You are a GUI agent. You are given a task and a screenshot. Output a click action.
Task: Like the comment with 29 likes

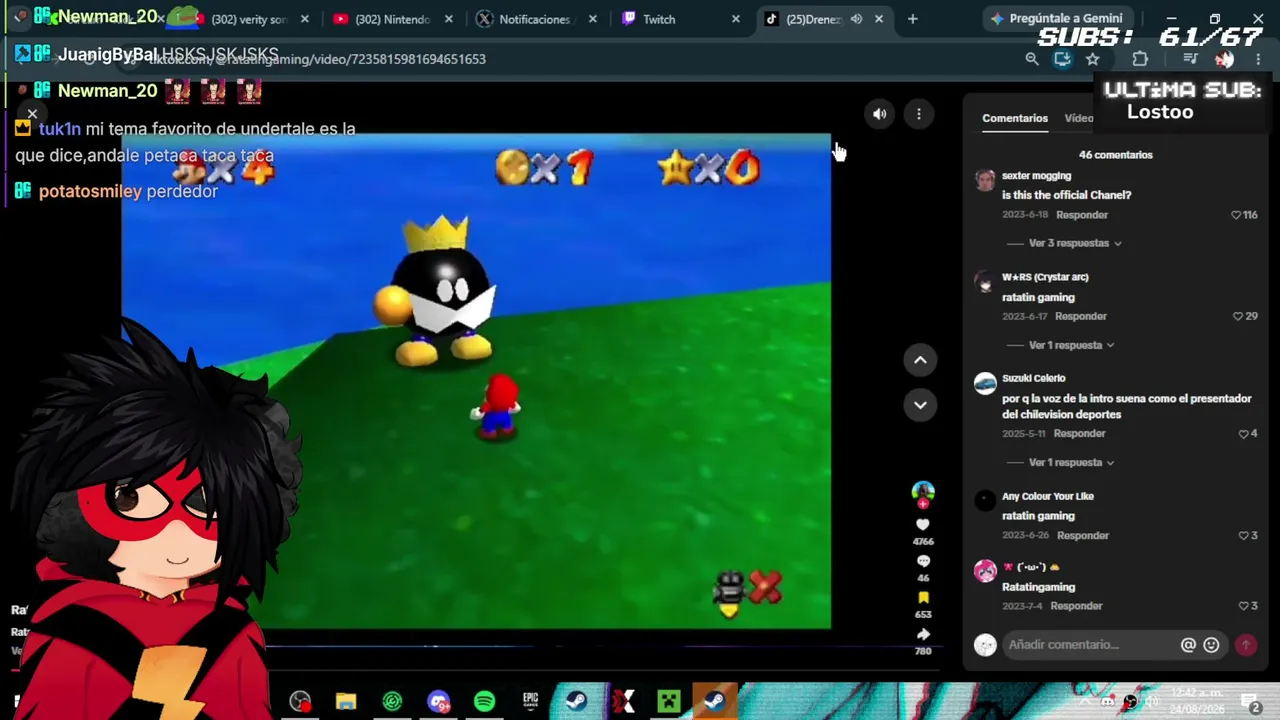pyautogui.click(x=1238, y=316)
